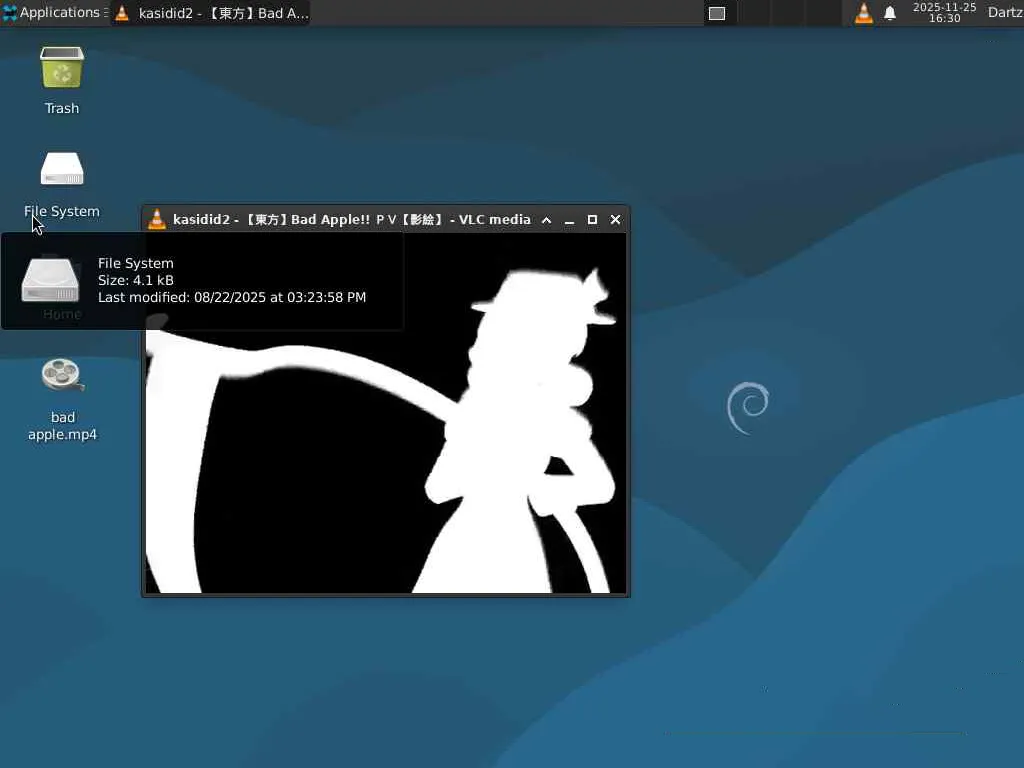The height and width of the screenshot is (768, 1024).
Task: Open the Trash desktop icon
Action: [62, 67]
